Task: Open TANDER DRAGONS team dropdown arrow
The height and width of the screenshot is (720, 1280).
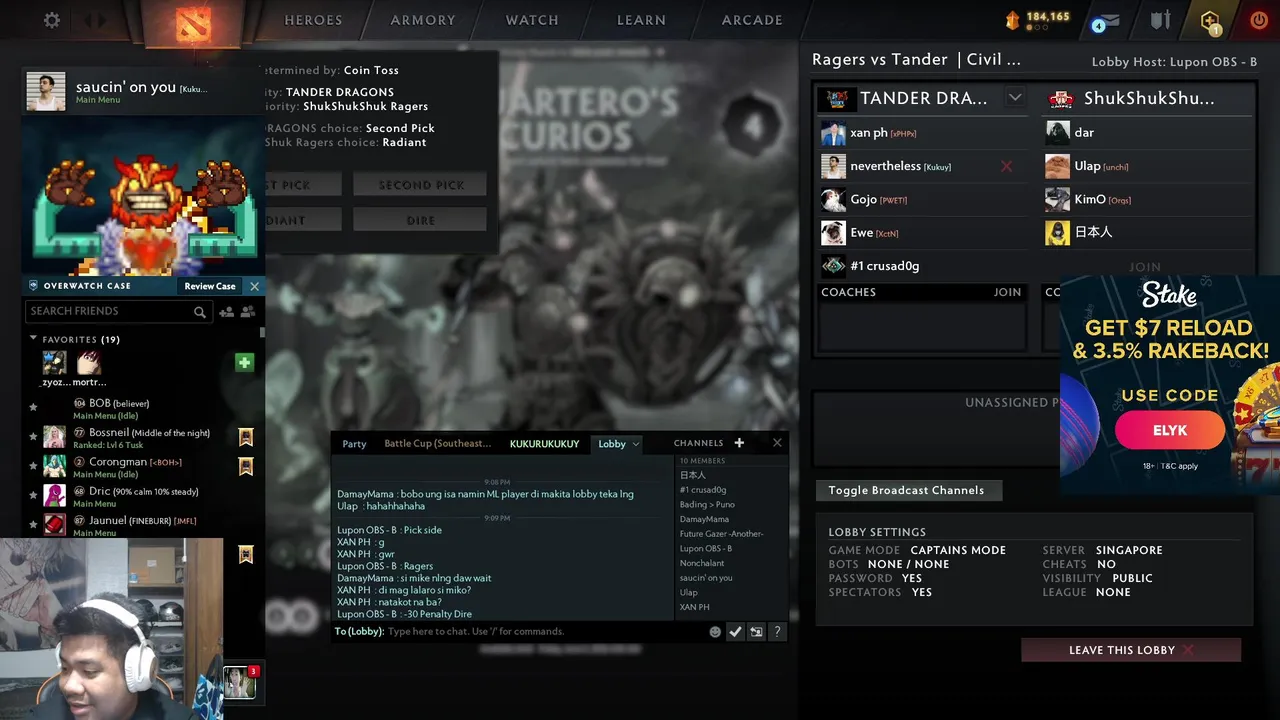Action: [x=1015, y=98]
